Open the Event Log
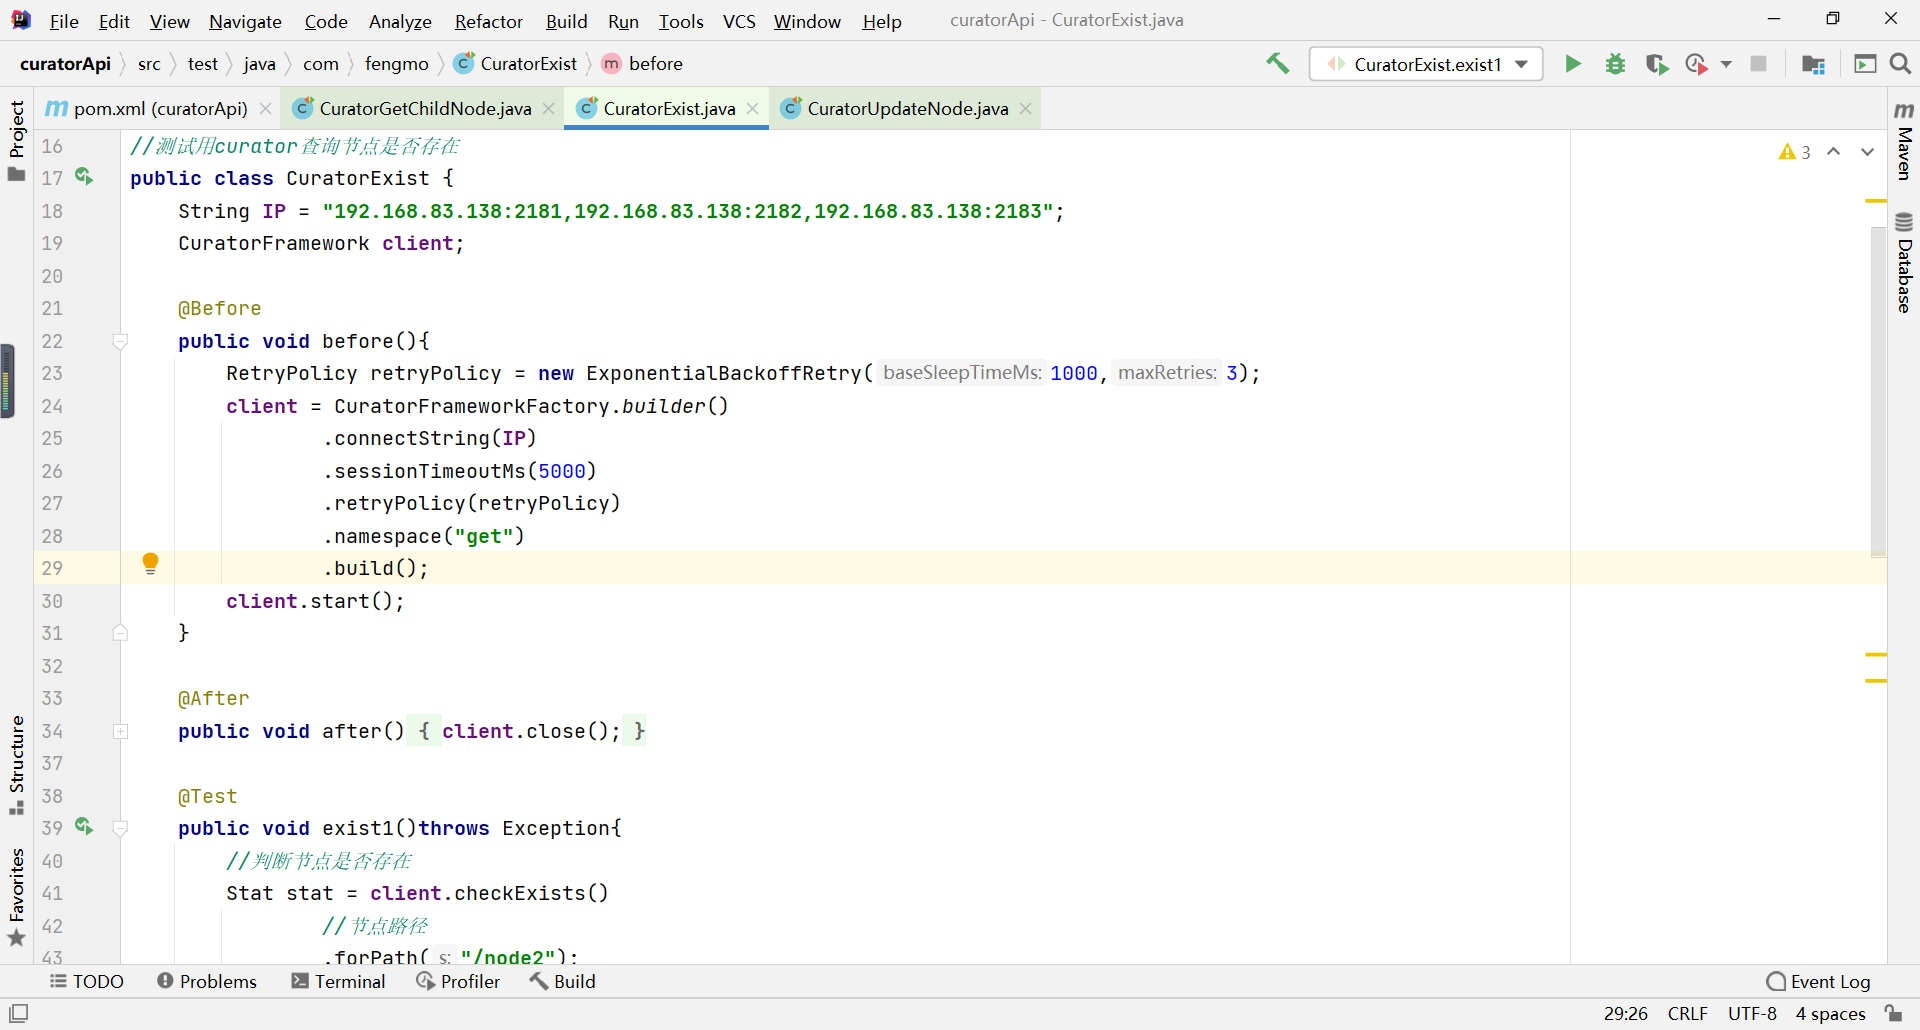Image resolution: width=1920 pixels, height=1030 pixels. pyautogui.click(x=1819, y=981)
